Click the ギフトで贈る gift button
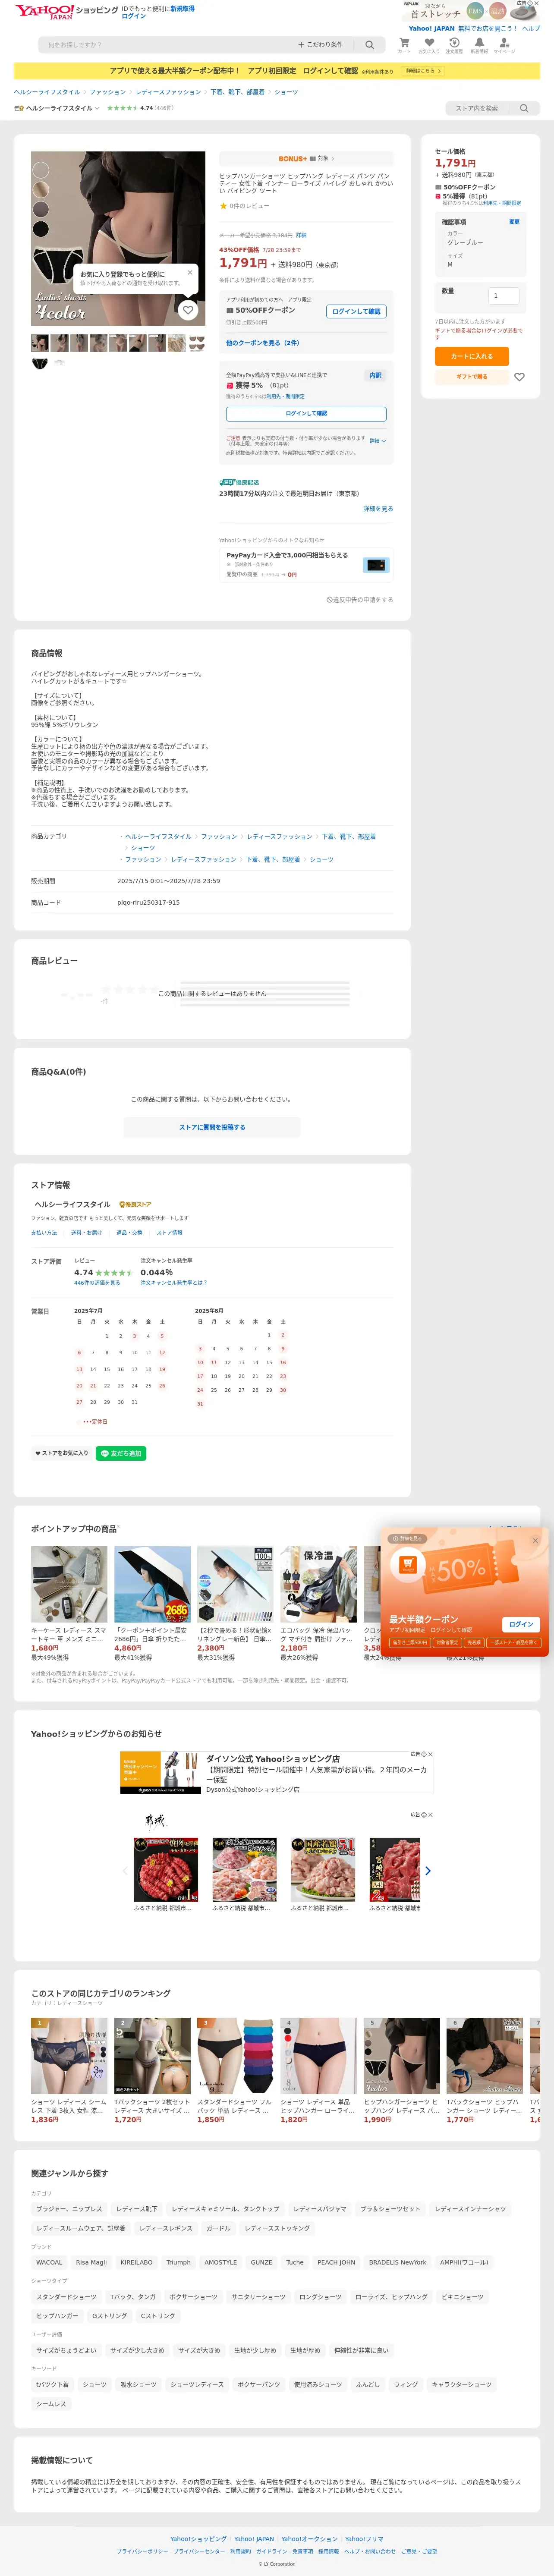554x2576 pixels. tap(471, 377)
